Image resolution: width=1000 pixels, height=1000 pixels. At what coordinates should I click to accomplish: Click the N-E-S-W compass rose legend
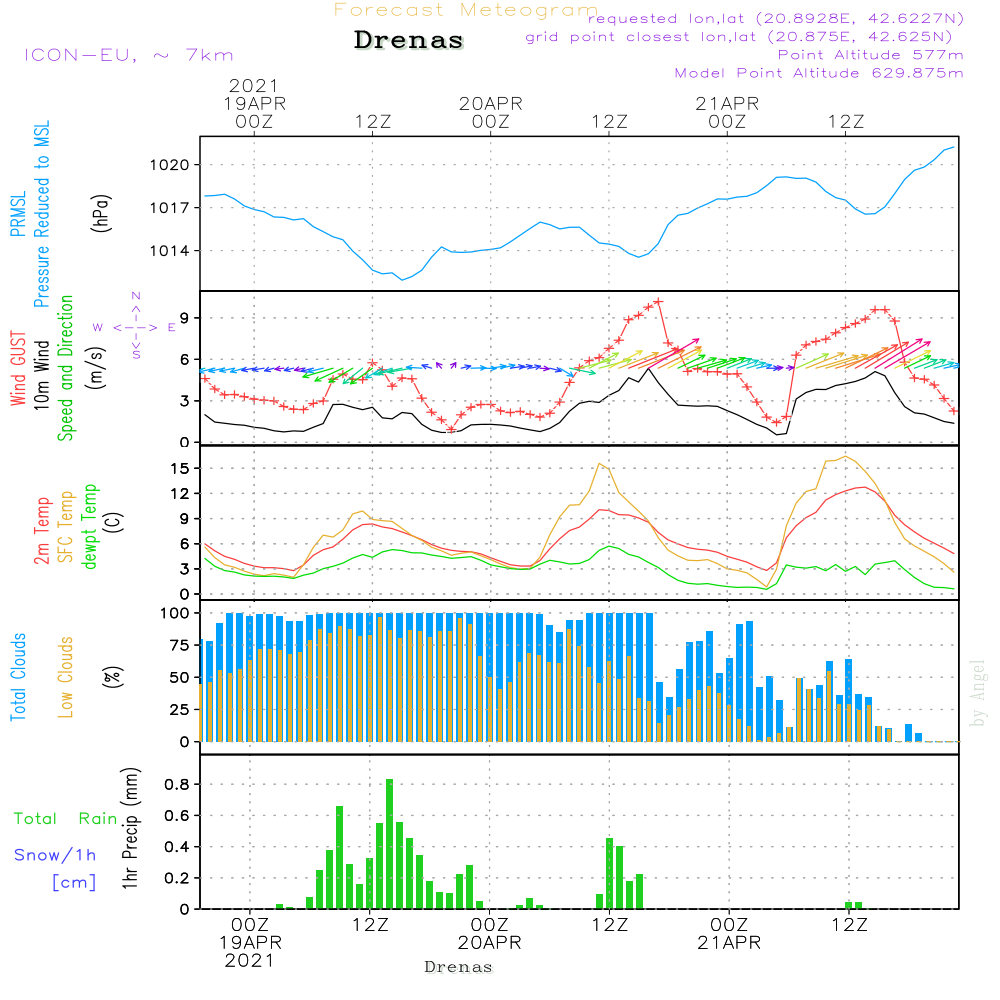136,327
